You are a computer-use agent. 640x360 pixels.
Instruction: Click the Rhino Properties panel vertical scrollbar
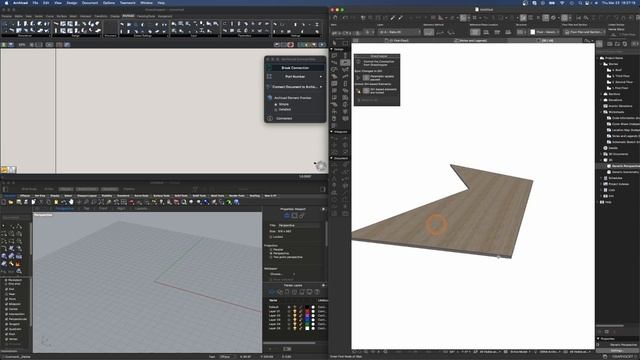coord(326,234)
